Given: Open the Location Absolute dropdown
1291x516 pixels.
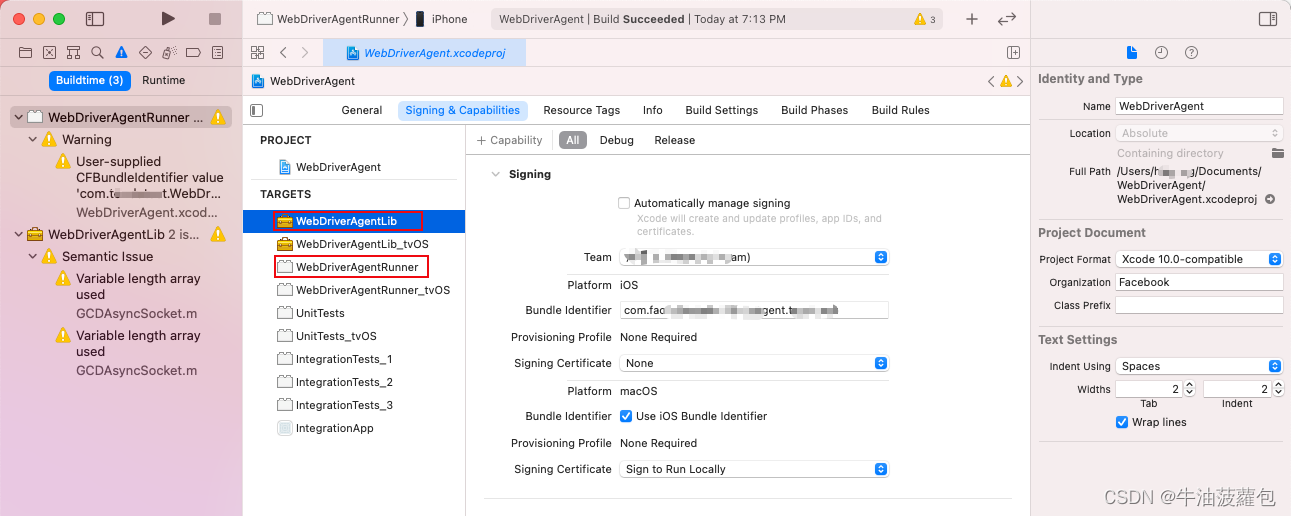Looking at the screenshot, I should 1199,133.
